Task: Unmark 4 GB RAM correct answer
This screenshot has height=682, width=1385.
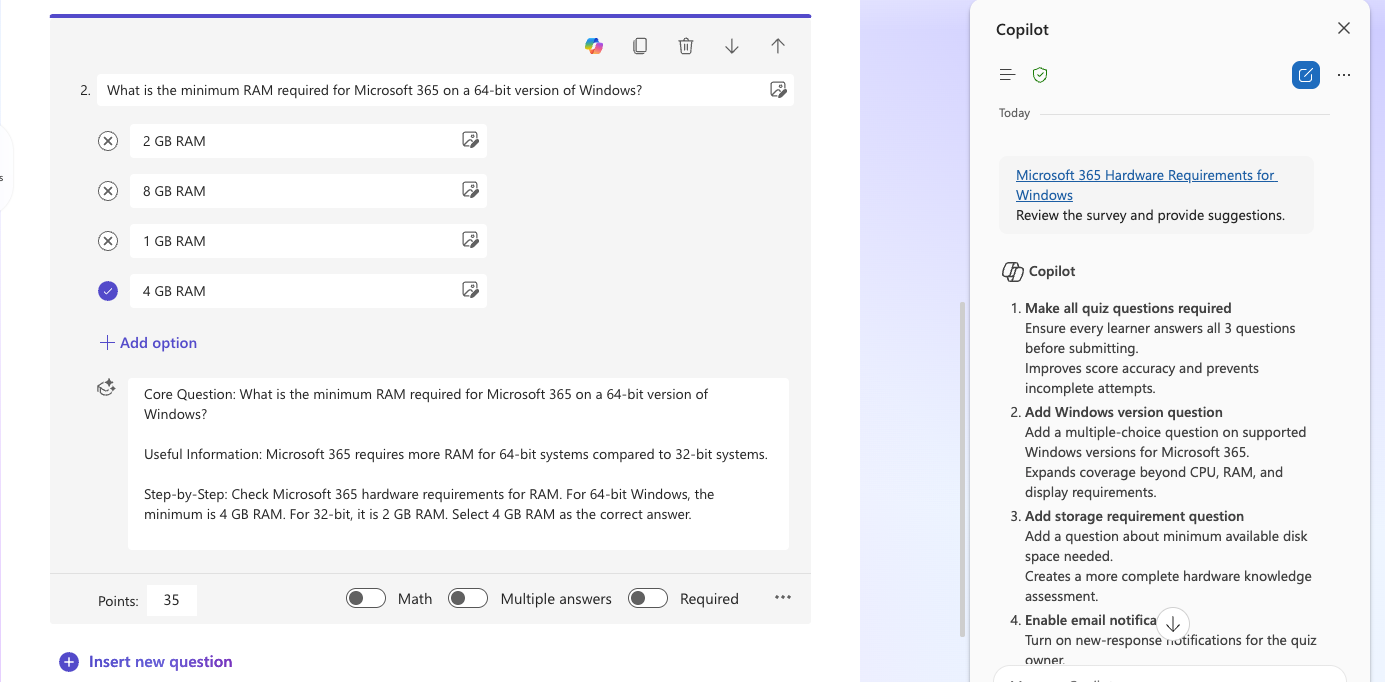Action: click(x=108, y=291)
